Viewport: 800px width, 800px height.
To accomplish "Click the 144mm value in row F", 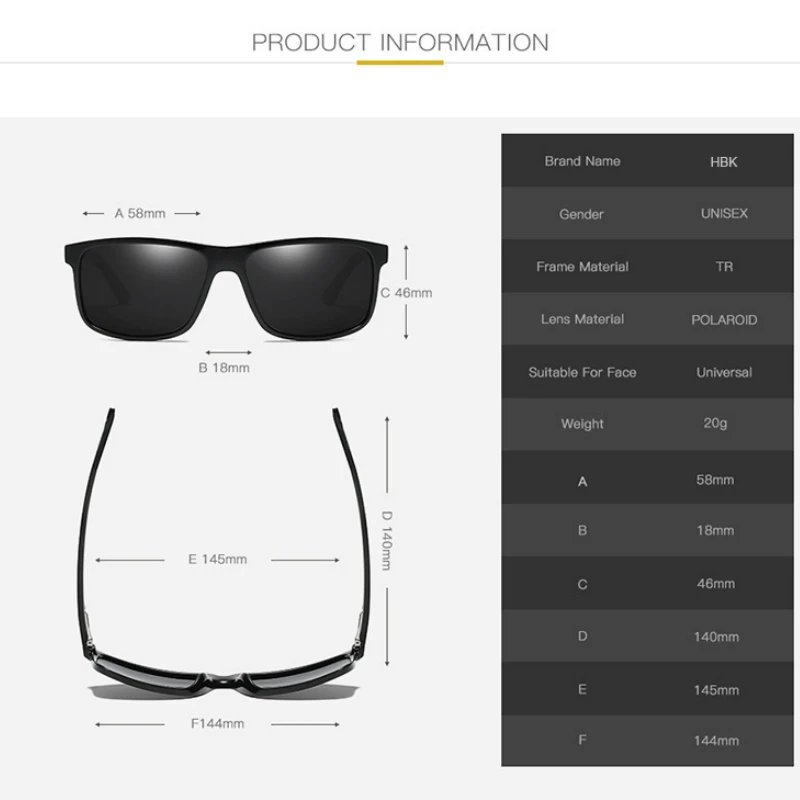I will [716, 741].
